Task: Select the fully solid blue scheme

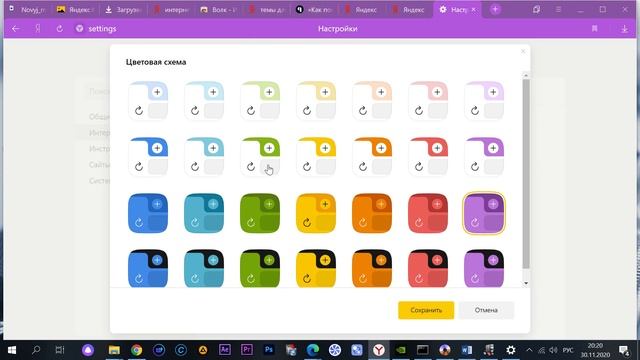Action: click(148, 213)
